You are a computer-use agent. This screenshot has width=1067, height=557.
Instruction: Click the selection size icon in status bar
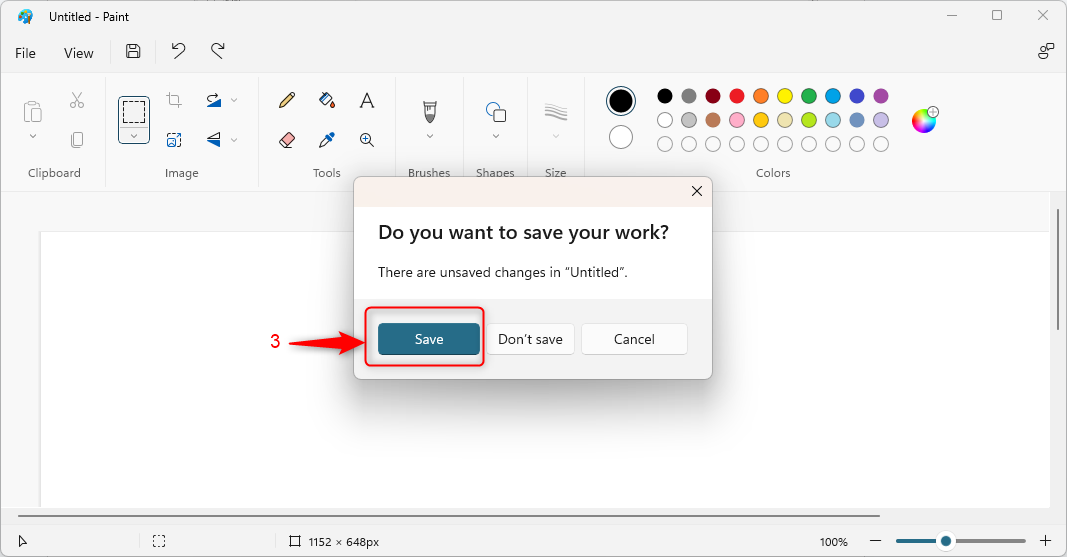click(159, 541)
